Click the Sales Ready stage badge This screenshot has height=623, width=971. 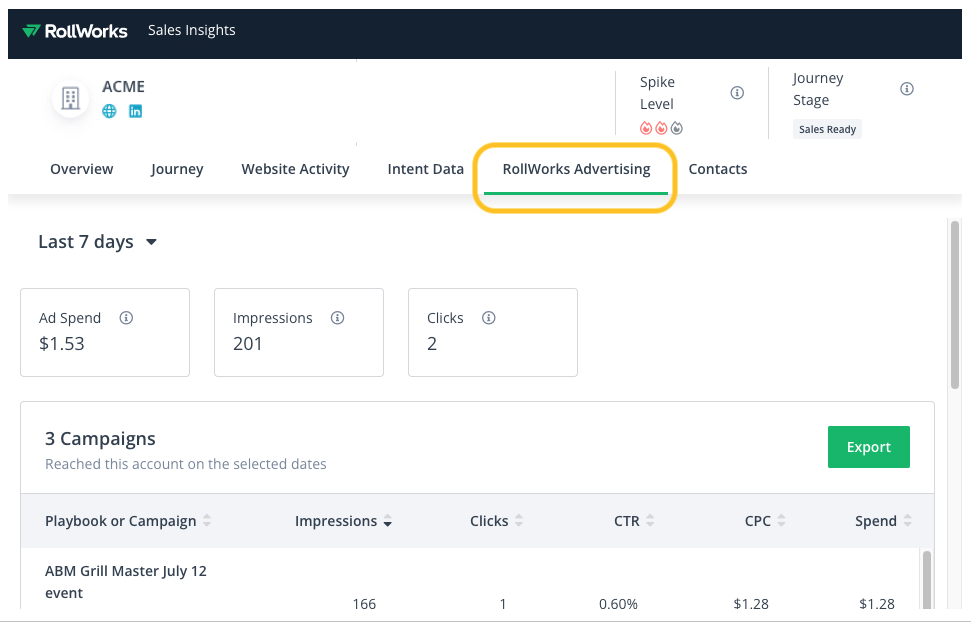click(x=827, y=129)
